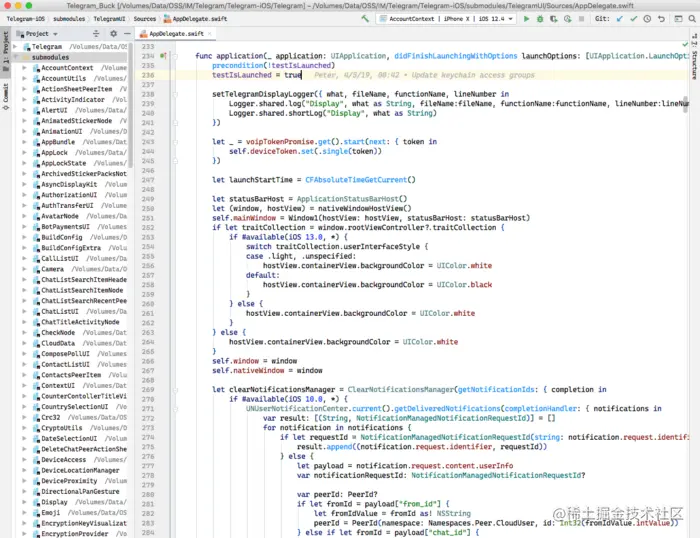700x538 pixels.
Task: Expand the Display module node
Action: click(25, 502)
